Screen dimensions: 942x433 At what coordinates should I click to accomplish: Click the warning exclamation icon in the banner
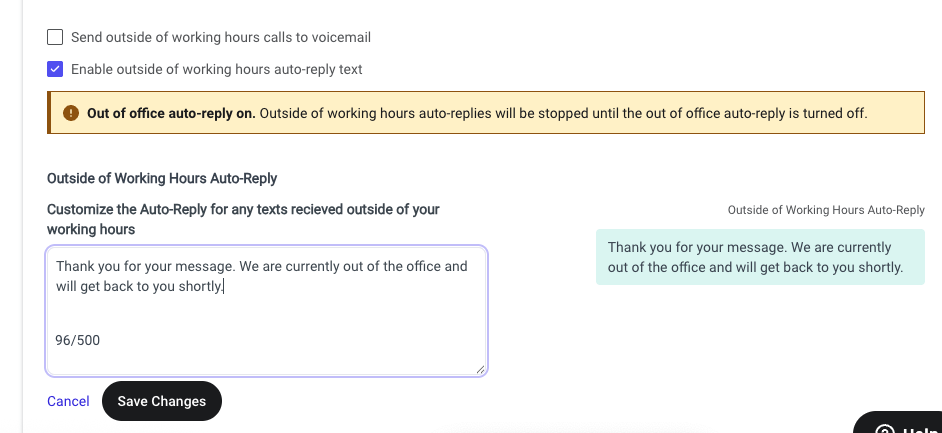(x=71, y=112)
